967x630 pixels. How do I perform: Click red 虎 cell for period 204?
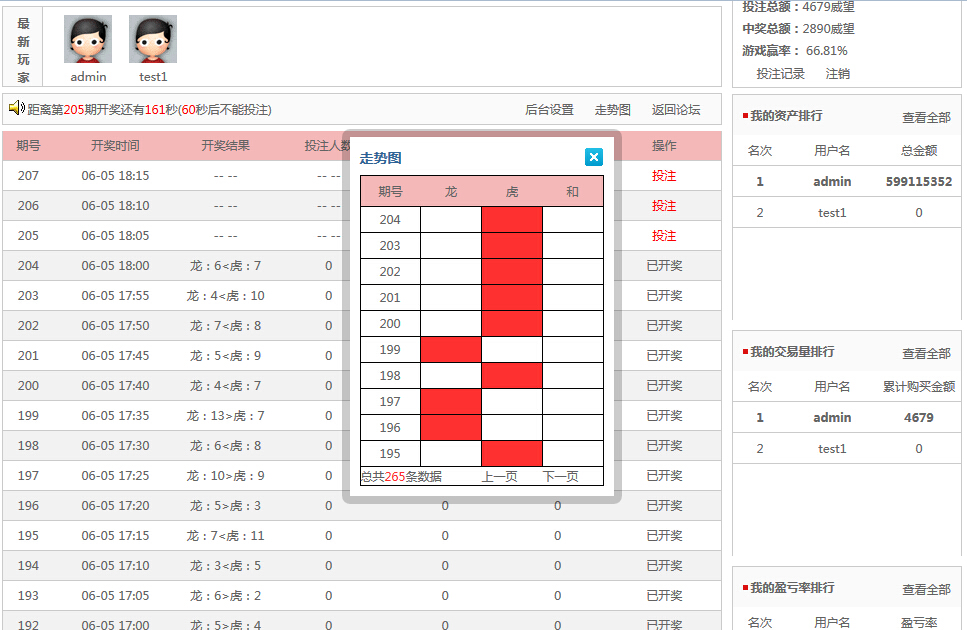pyautogui.click(x=512, y=220)
